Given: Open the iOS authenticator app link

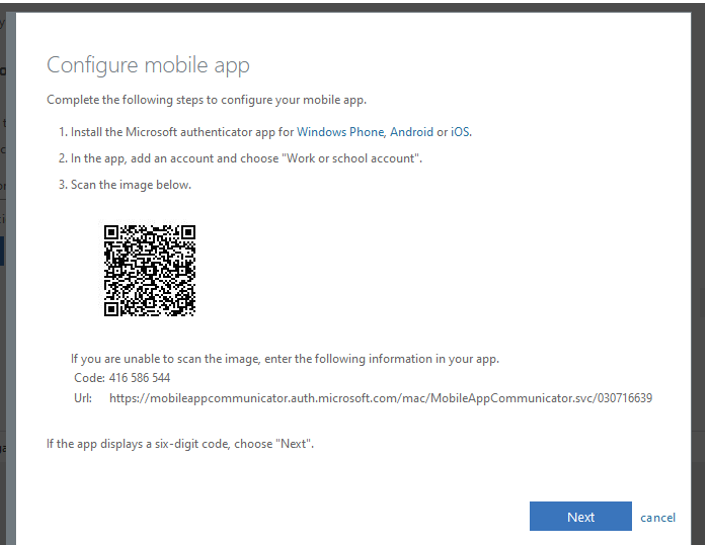Looking at the screenshot, I should coord(461,132).
